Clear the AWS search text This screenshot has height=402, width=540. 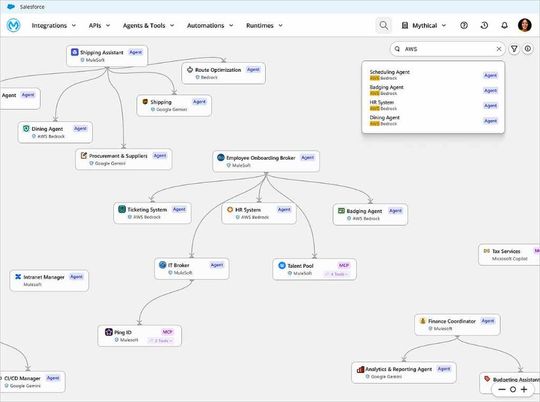tap(498, 49)
